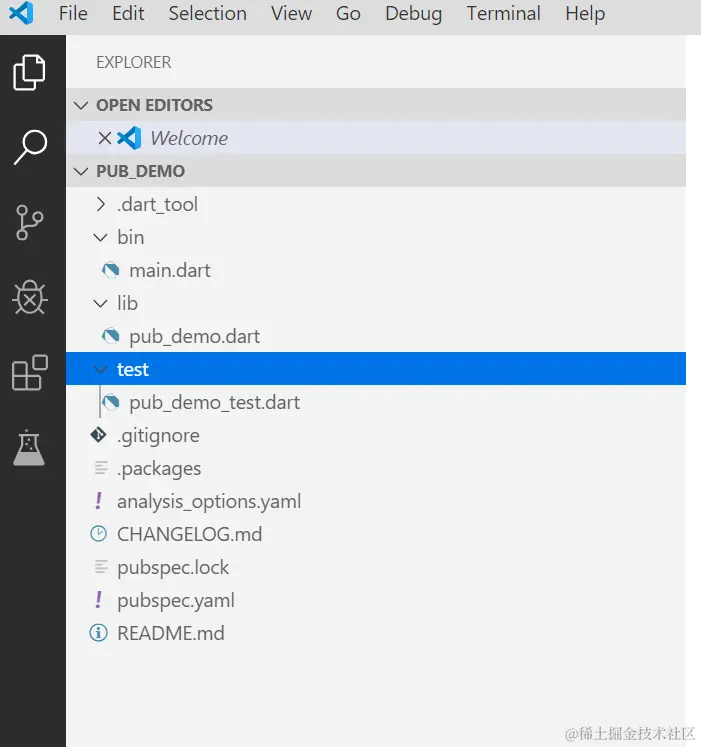701x747 pixels.
Task: Open the Go menu
Action: click(348, 13)
